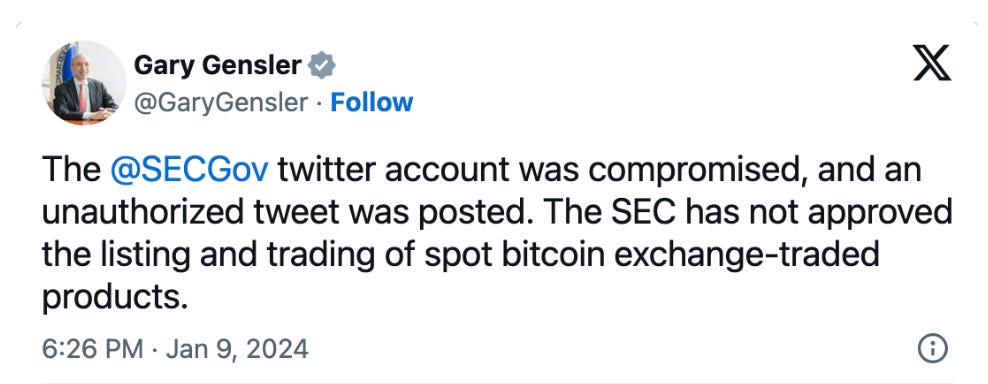
Task: Click the Twitter Ads info icon
Action: (933, 348)
